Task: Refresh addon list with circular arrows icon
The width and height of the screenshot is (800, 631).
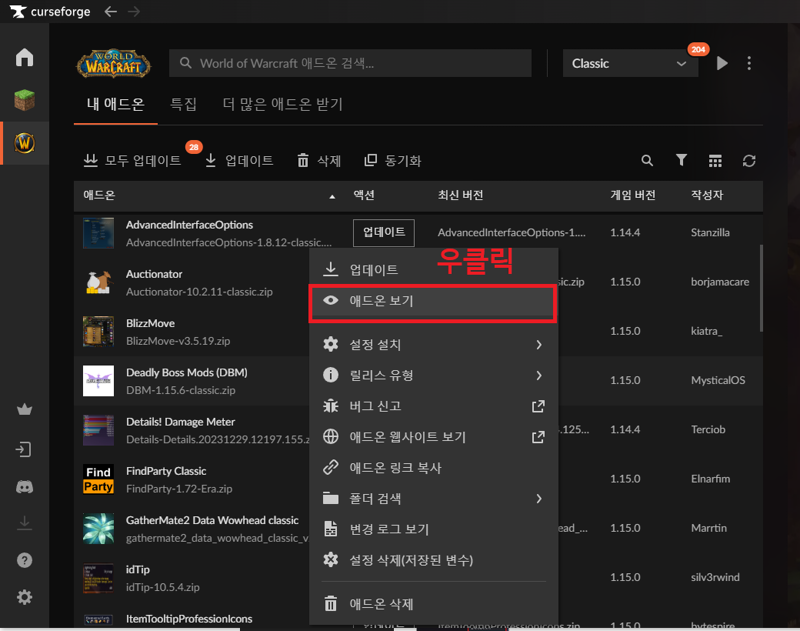Action: 749,161
